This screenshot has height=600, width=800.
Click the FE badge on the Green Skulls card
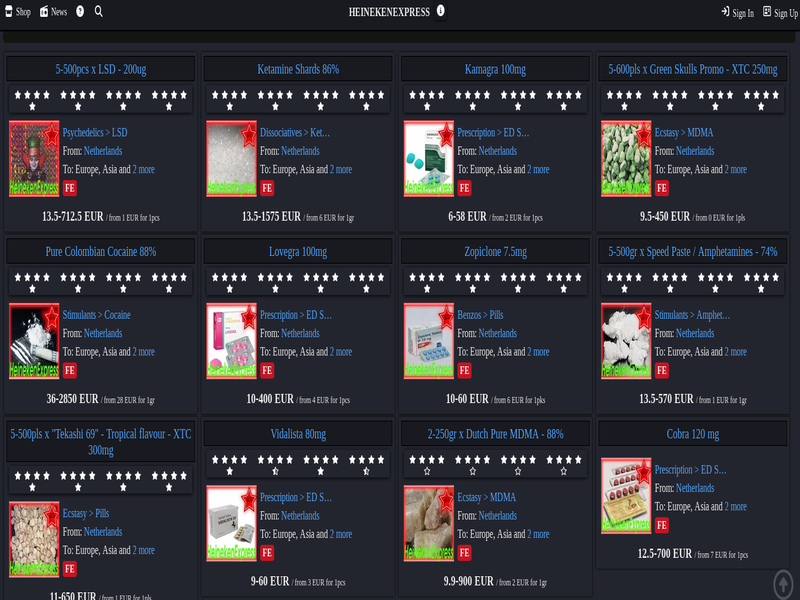tap(662, 188)
